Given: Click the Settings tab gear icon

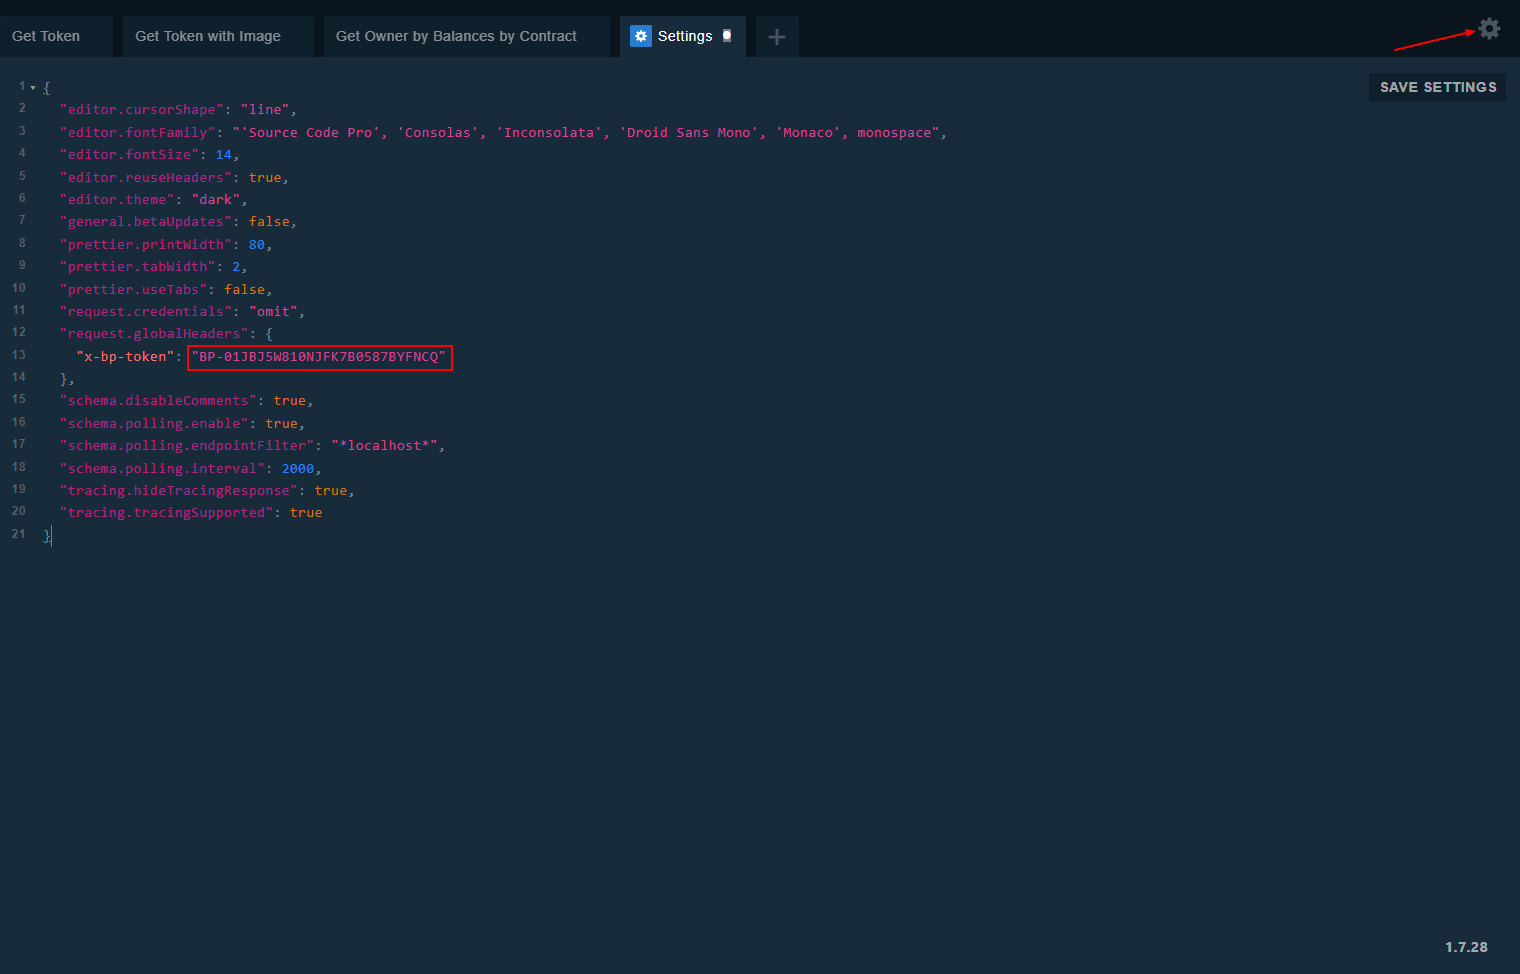Looking at the screenshot, I should click(641, 36).
